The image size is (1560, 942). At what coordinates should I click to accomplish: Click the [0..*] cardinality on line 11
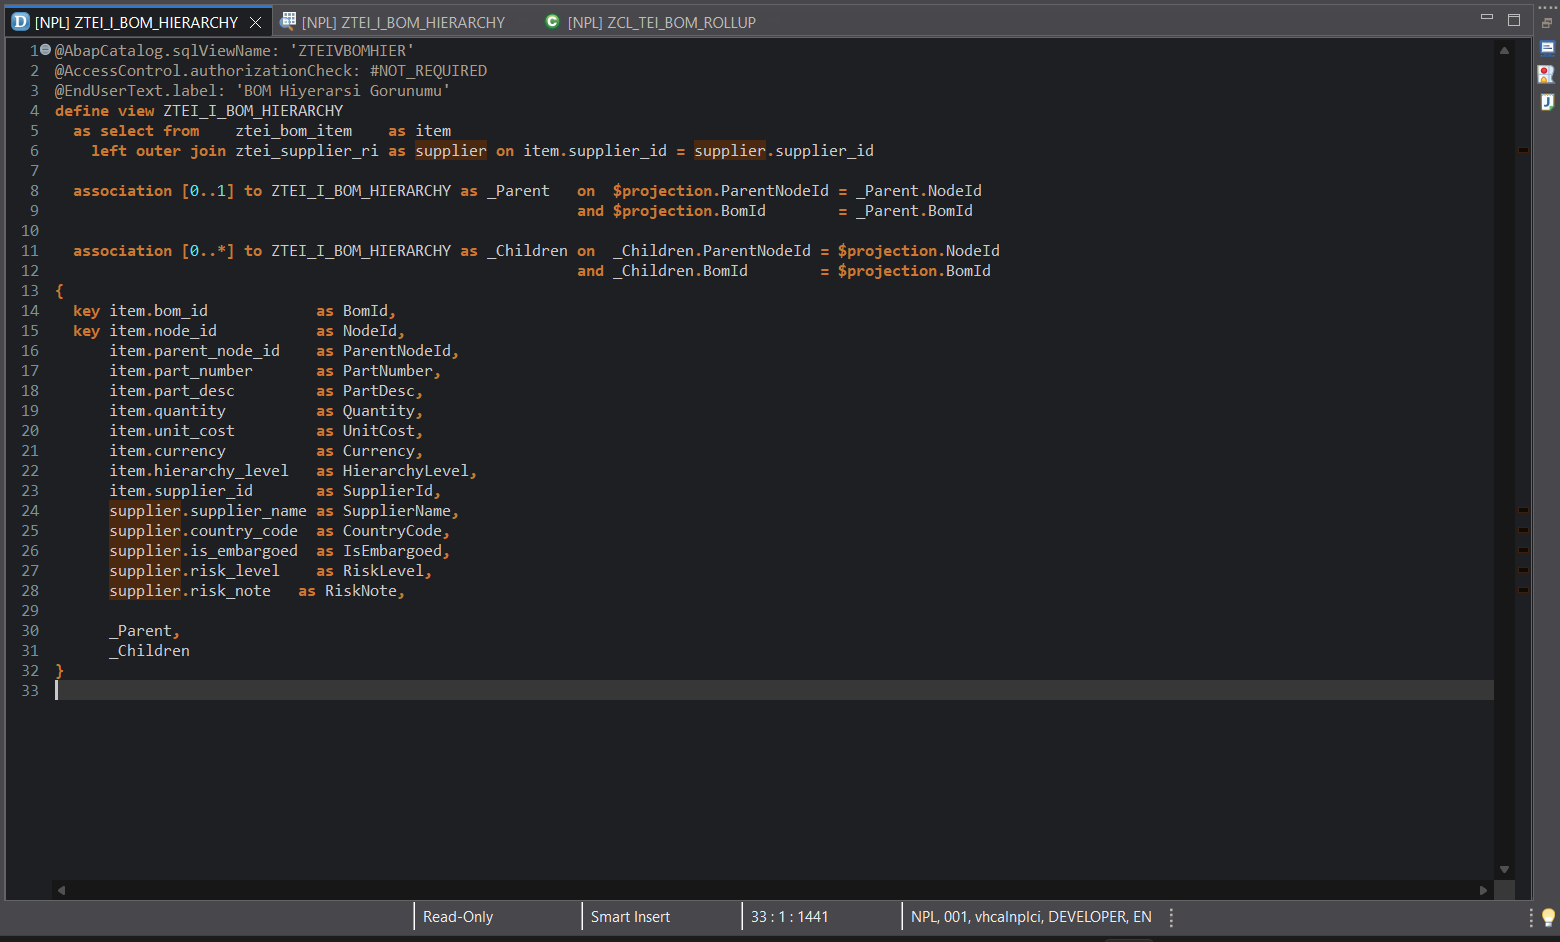coord(208,251)
